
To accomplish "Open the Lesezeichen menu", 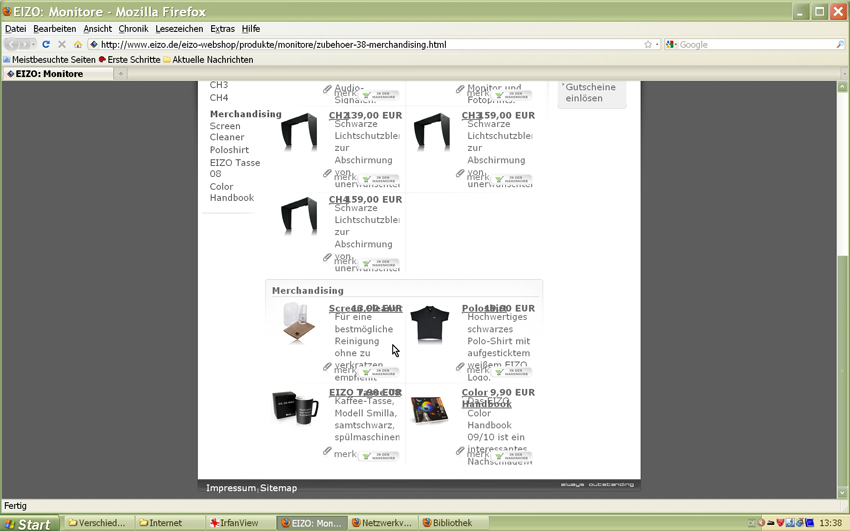I will pos(179,29).
